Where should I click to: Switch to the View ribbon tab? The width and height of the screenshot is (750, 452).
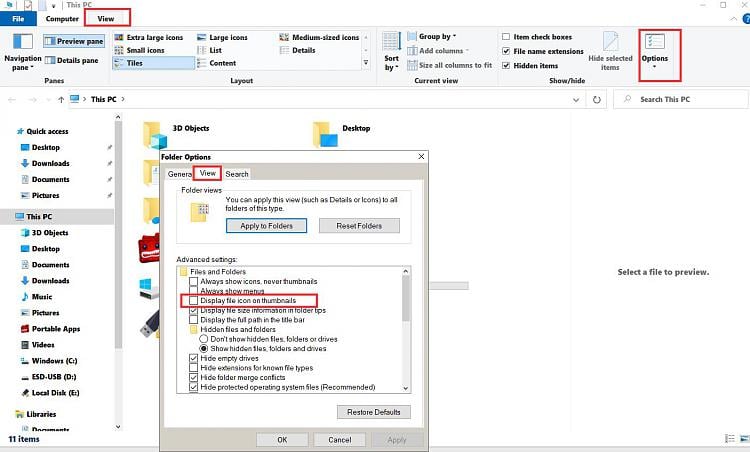tap(106, 19)
